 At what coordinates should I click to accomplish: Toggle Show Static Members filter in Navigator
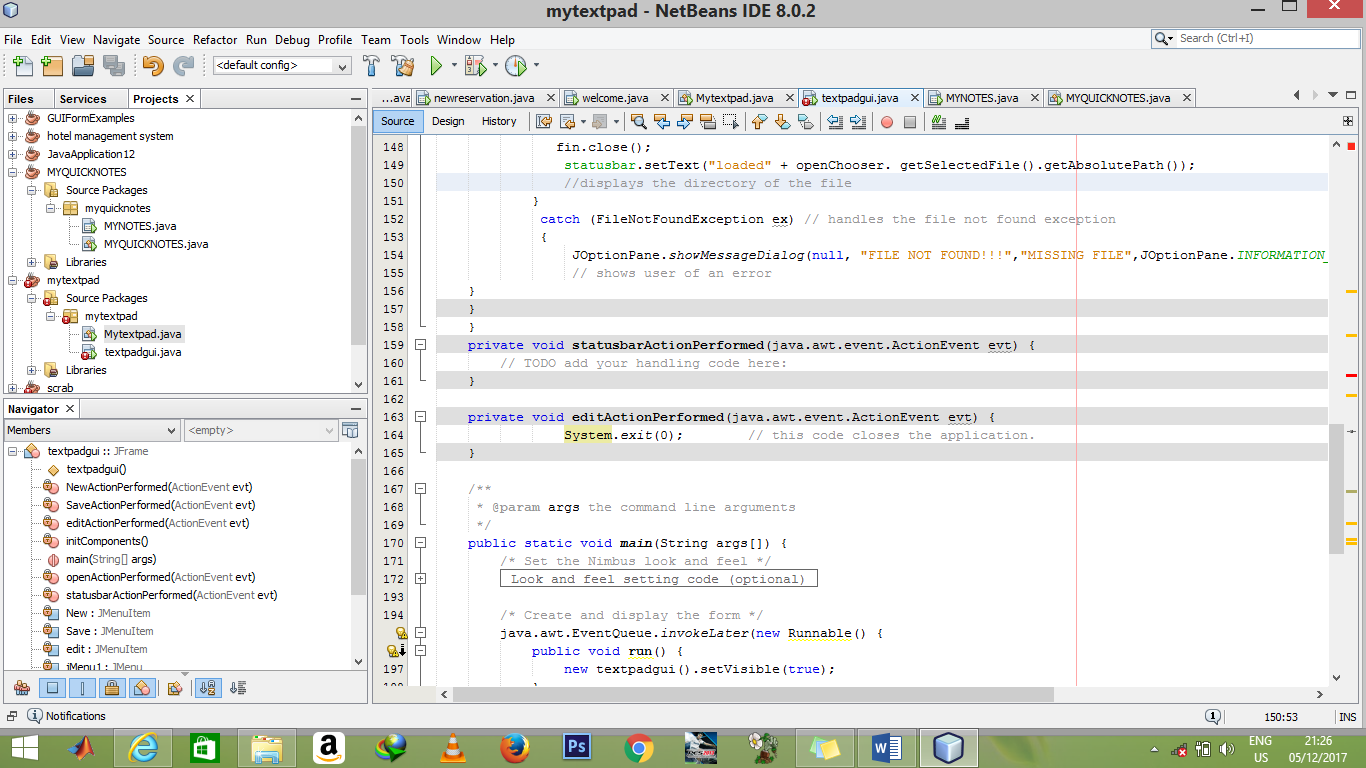tap(83, 688)
